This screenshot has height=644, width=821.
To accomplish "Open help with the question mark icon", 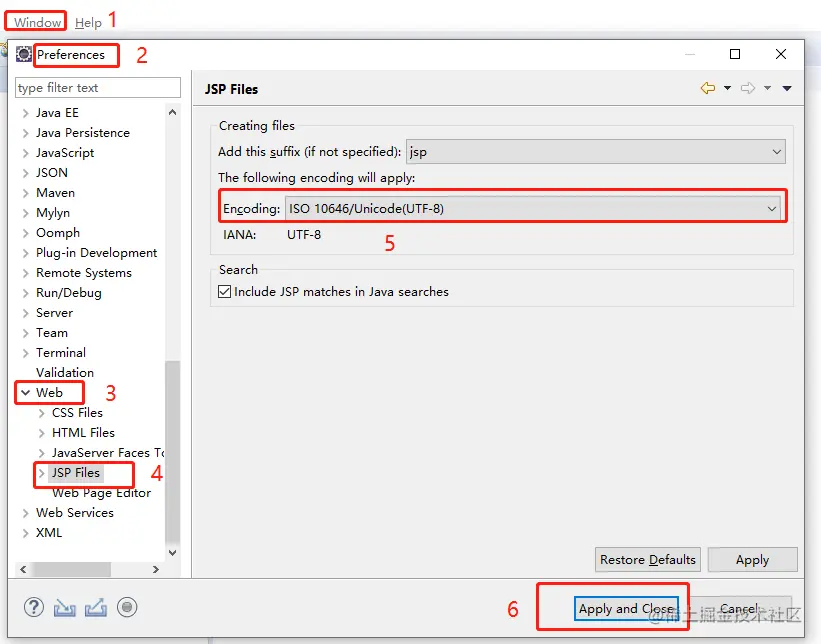I will coord(34,607).
